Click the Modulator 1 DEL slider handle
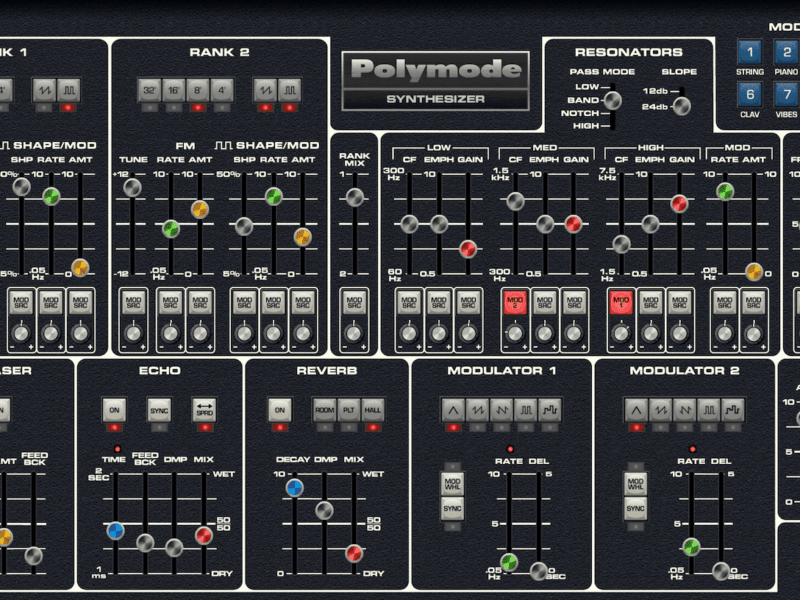This screenshot has height=600, width=800. [x=538, y=571]
